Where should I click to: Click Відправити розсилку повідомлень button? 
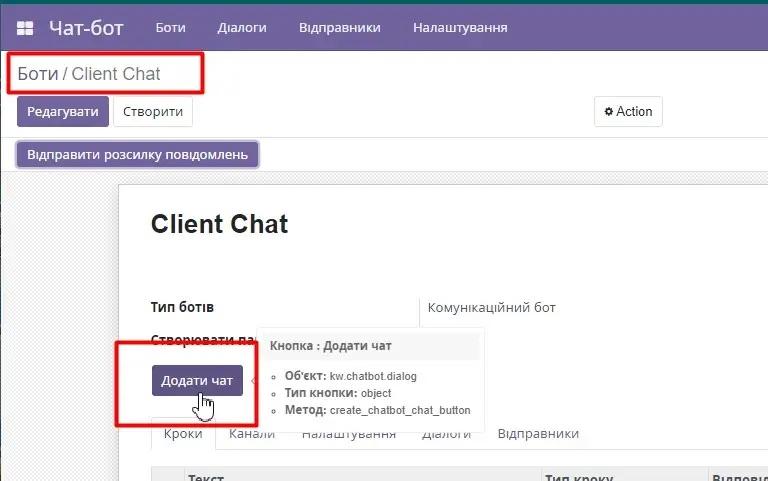pos(137,155)
